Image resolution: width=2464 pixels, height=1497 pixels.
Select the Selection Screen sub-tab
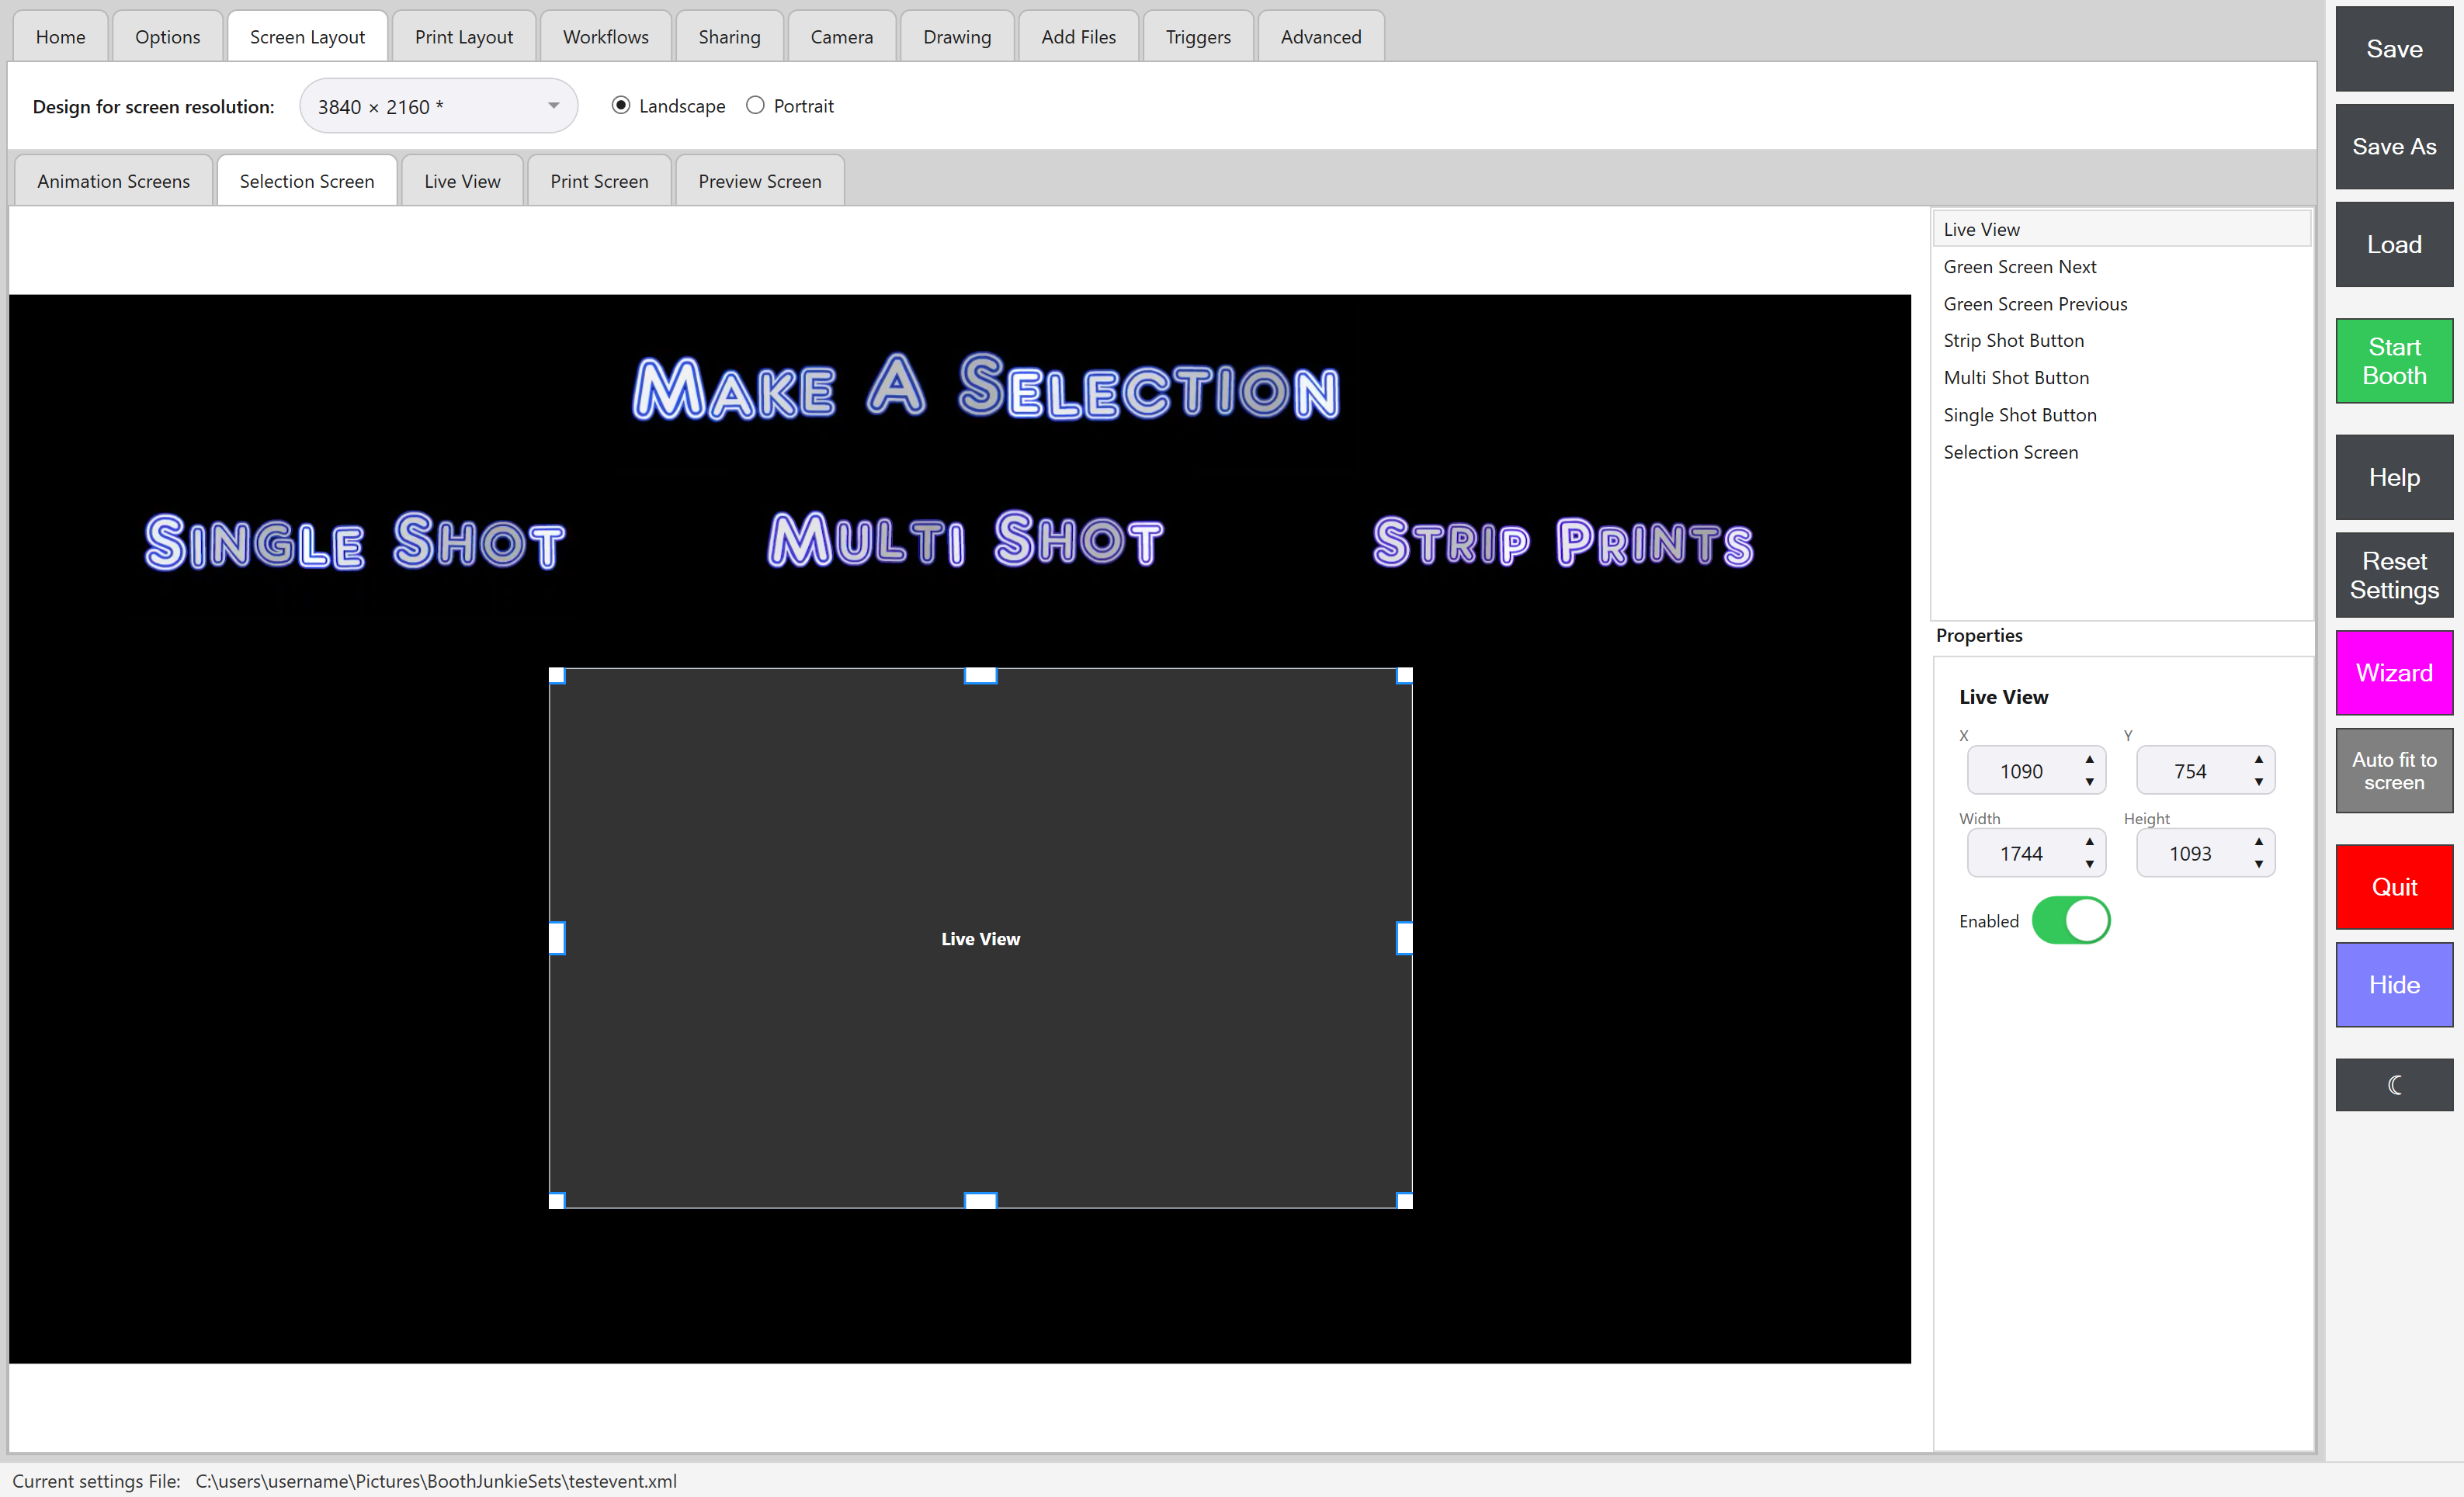pos(307,181)
